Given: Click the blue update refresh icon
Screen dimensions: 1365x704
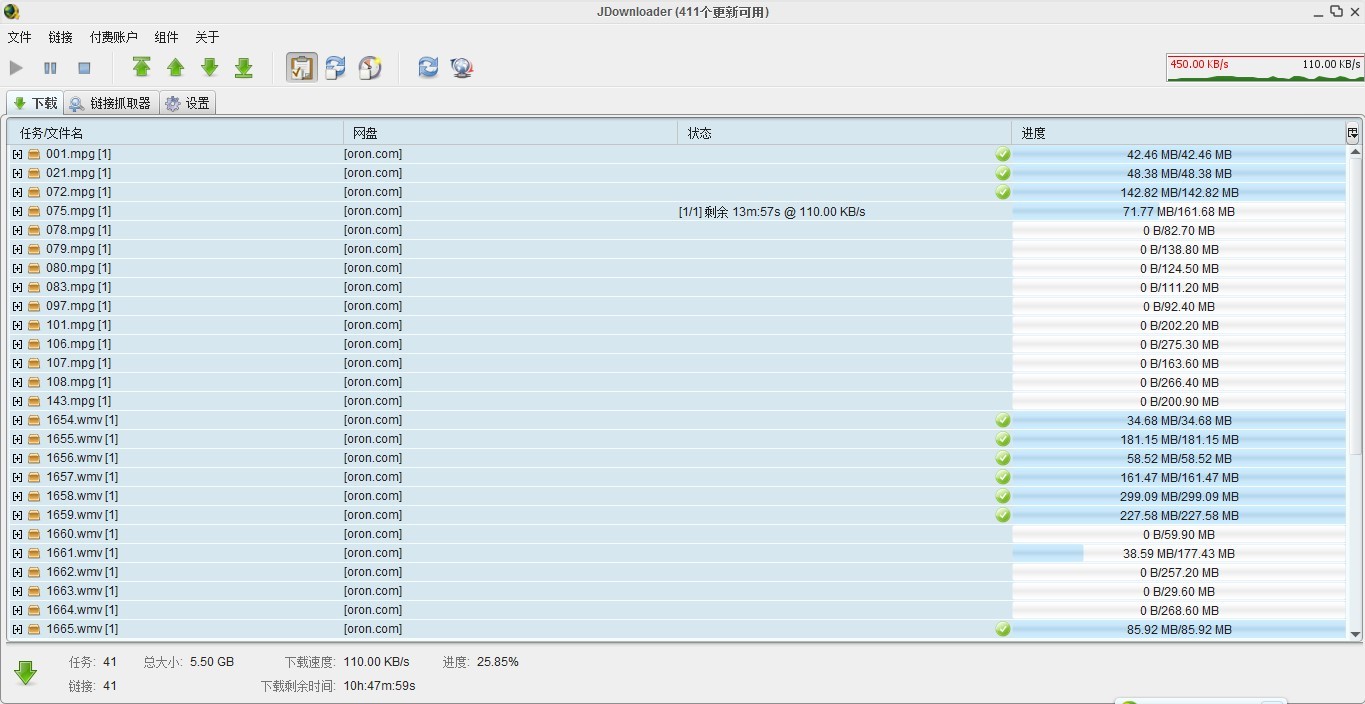Looking at the screenshot, I should 428,68.
